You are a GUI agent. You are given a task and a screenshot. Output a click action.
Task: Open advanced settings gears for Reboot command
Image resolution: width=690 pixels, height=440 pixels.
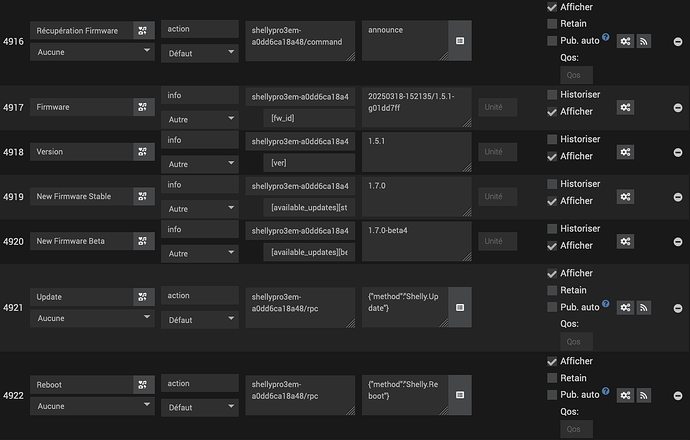click(625, 395)
